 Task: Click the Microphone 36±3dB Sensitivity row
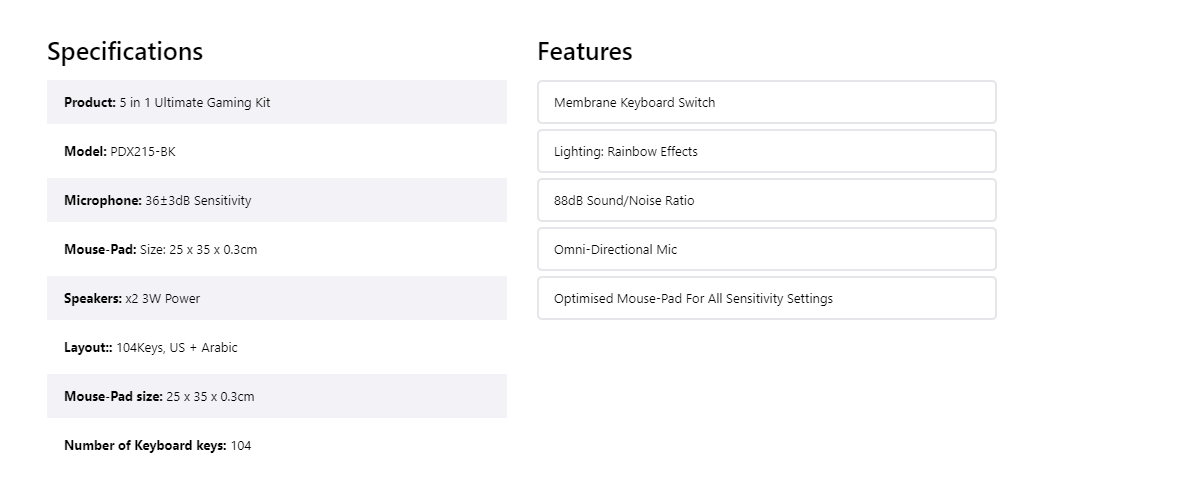pyautogui.click(x=276, y=200)
